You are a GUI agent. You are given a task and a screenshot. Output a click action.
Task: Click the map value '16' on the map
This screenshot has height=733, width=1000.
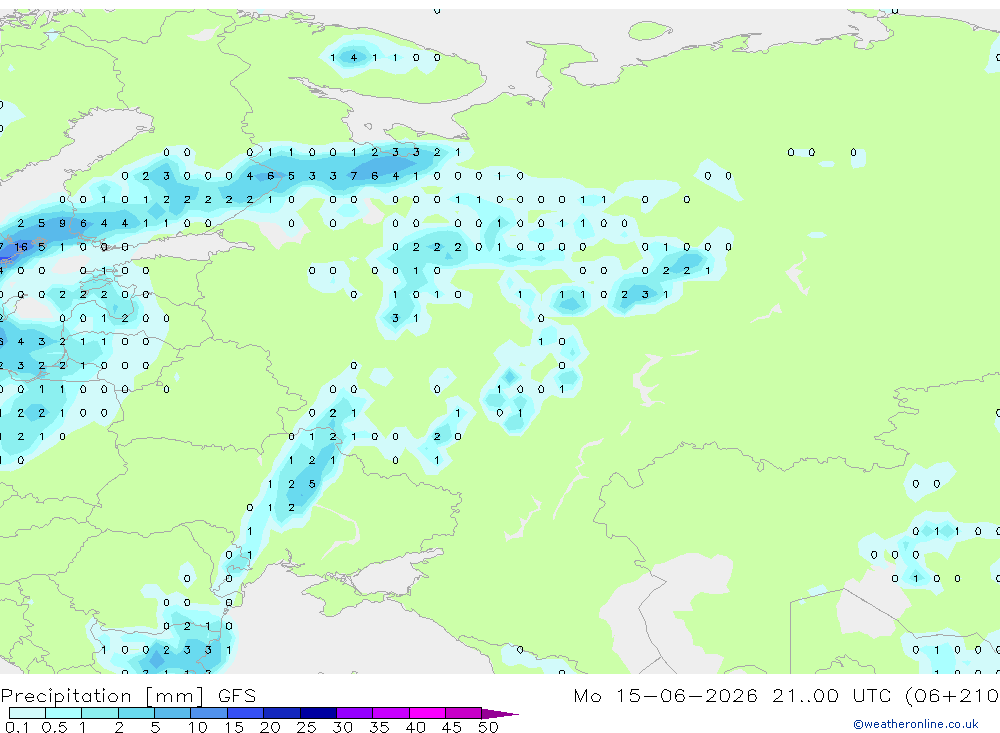click(21, 247)
